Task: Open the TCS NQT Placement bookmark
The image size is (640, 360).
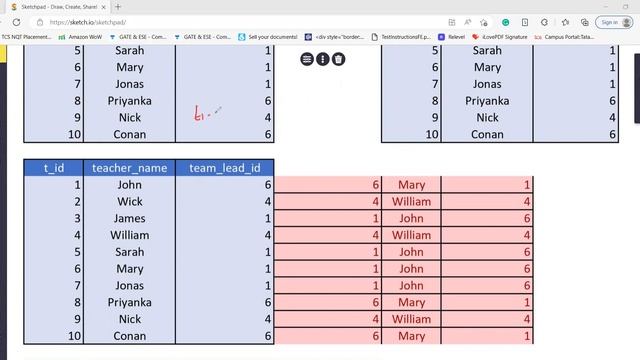Action: pos(26,37)
